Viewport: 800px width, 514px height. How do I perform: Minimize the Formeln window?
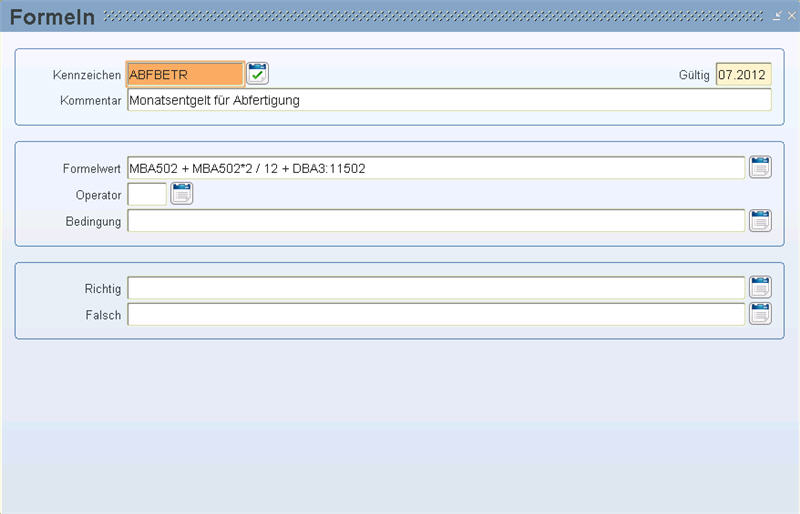(x=777, y=16)
